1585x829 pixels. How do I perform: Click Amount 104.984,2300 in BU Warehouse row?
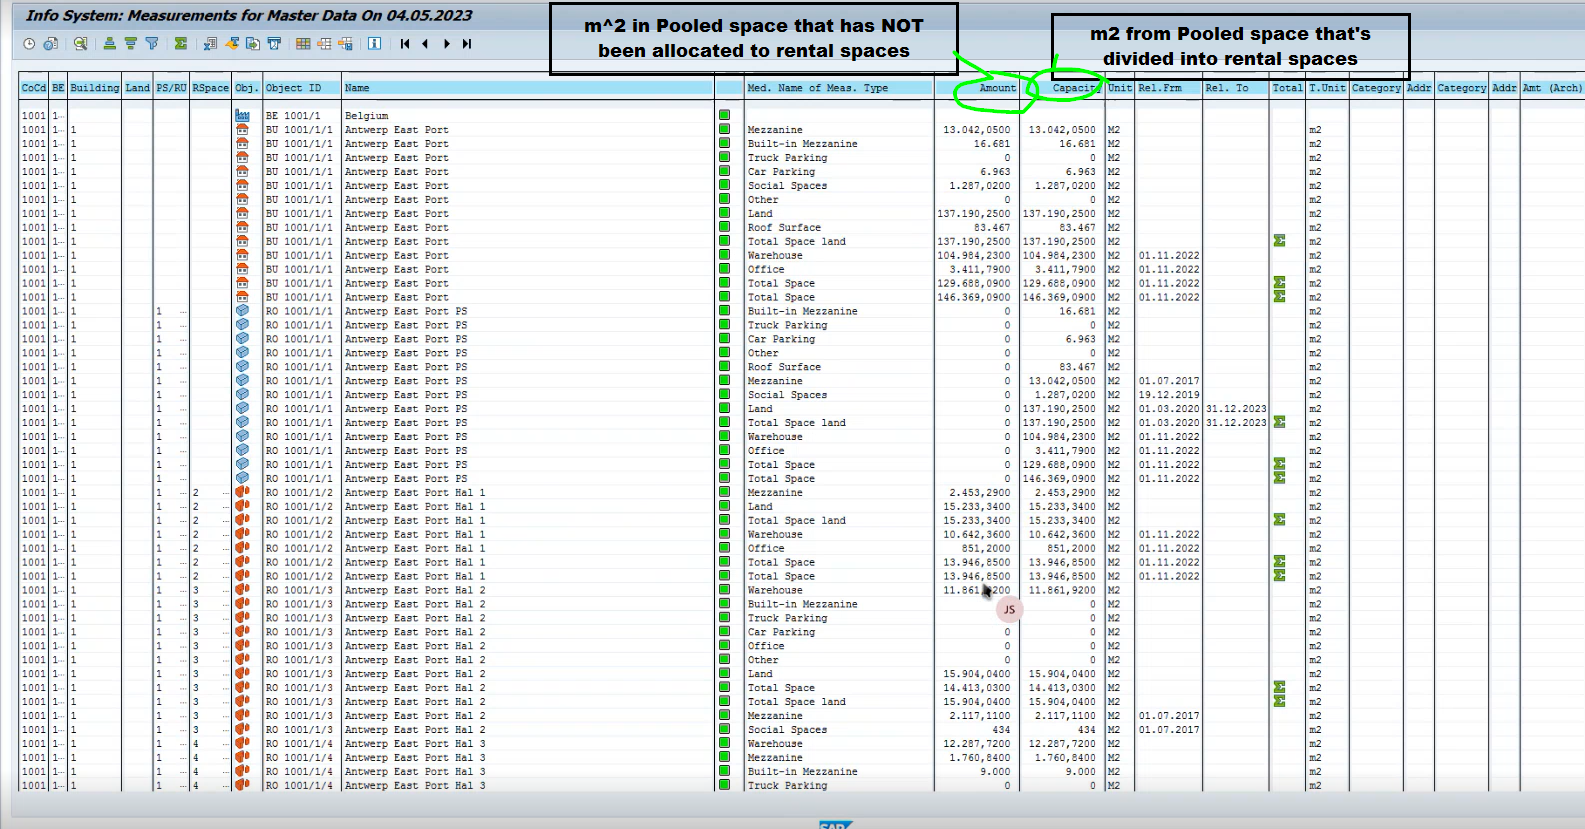click(x=974, y=256)
